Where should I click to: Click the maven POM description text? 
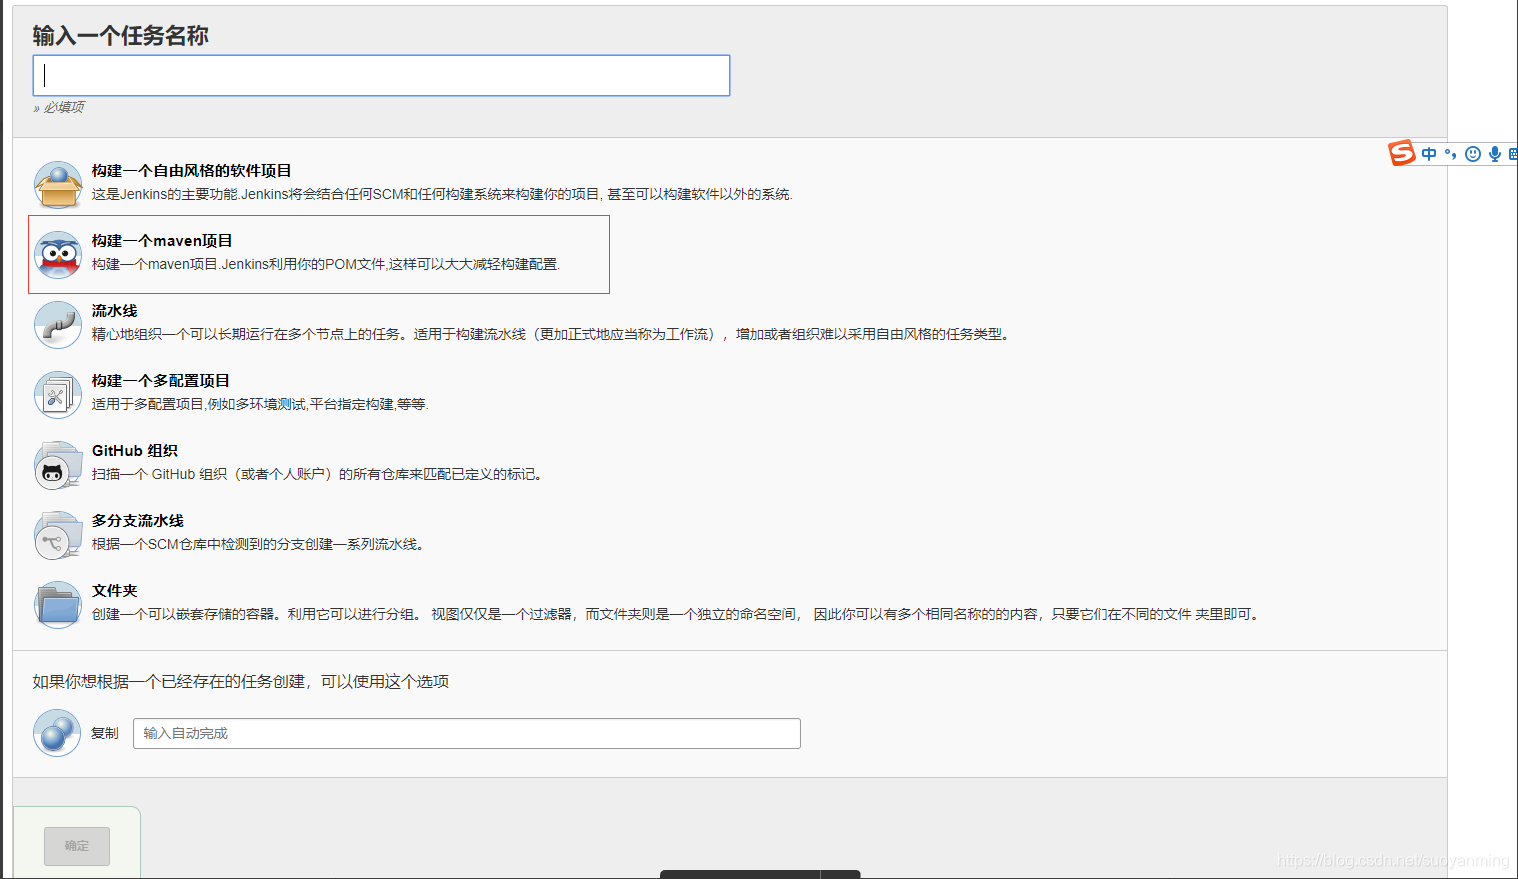326,264
